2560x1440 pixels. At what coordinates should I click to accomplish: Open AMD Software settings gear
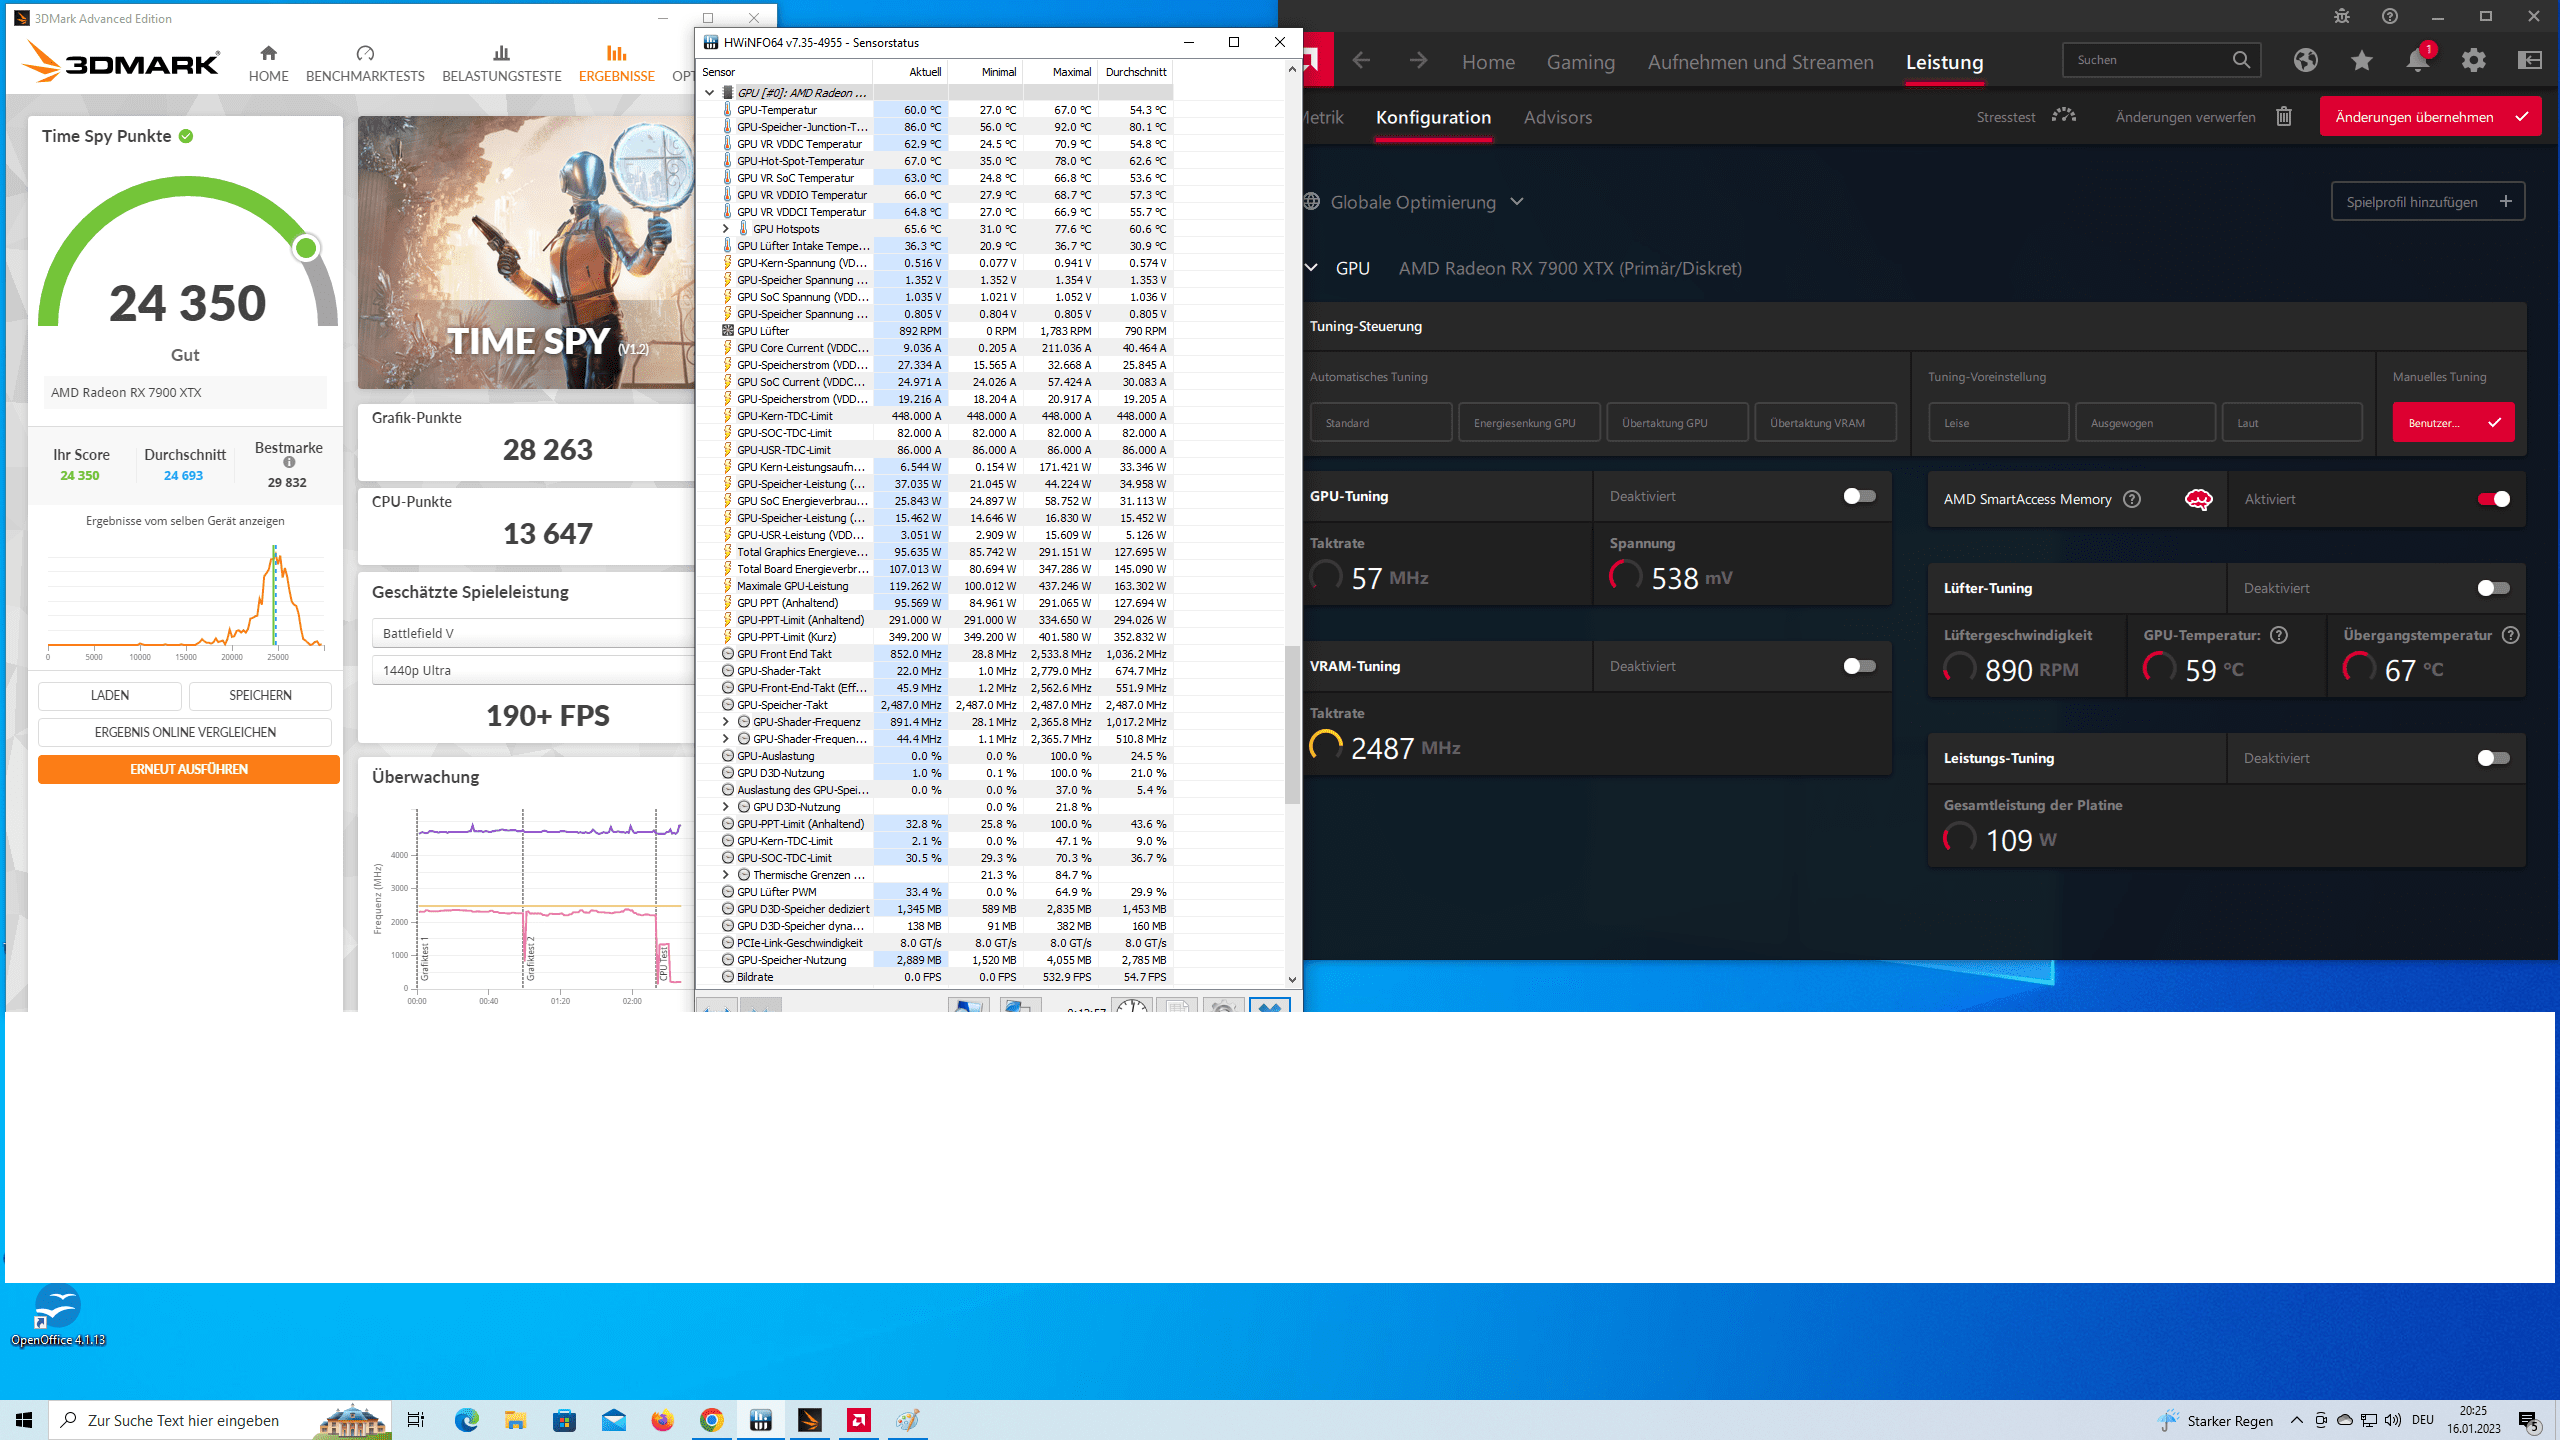(x=2474, y=61)
